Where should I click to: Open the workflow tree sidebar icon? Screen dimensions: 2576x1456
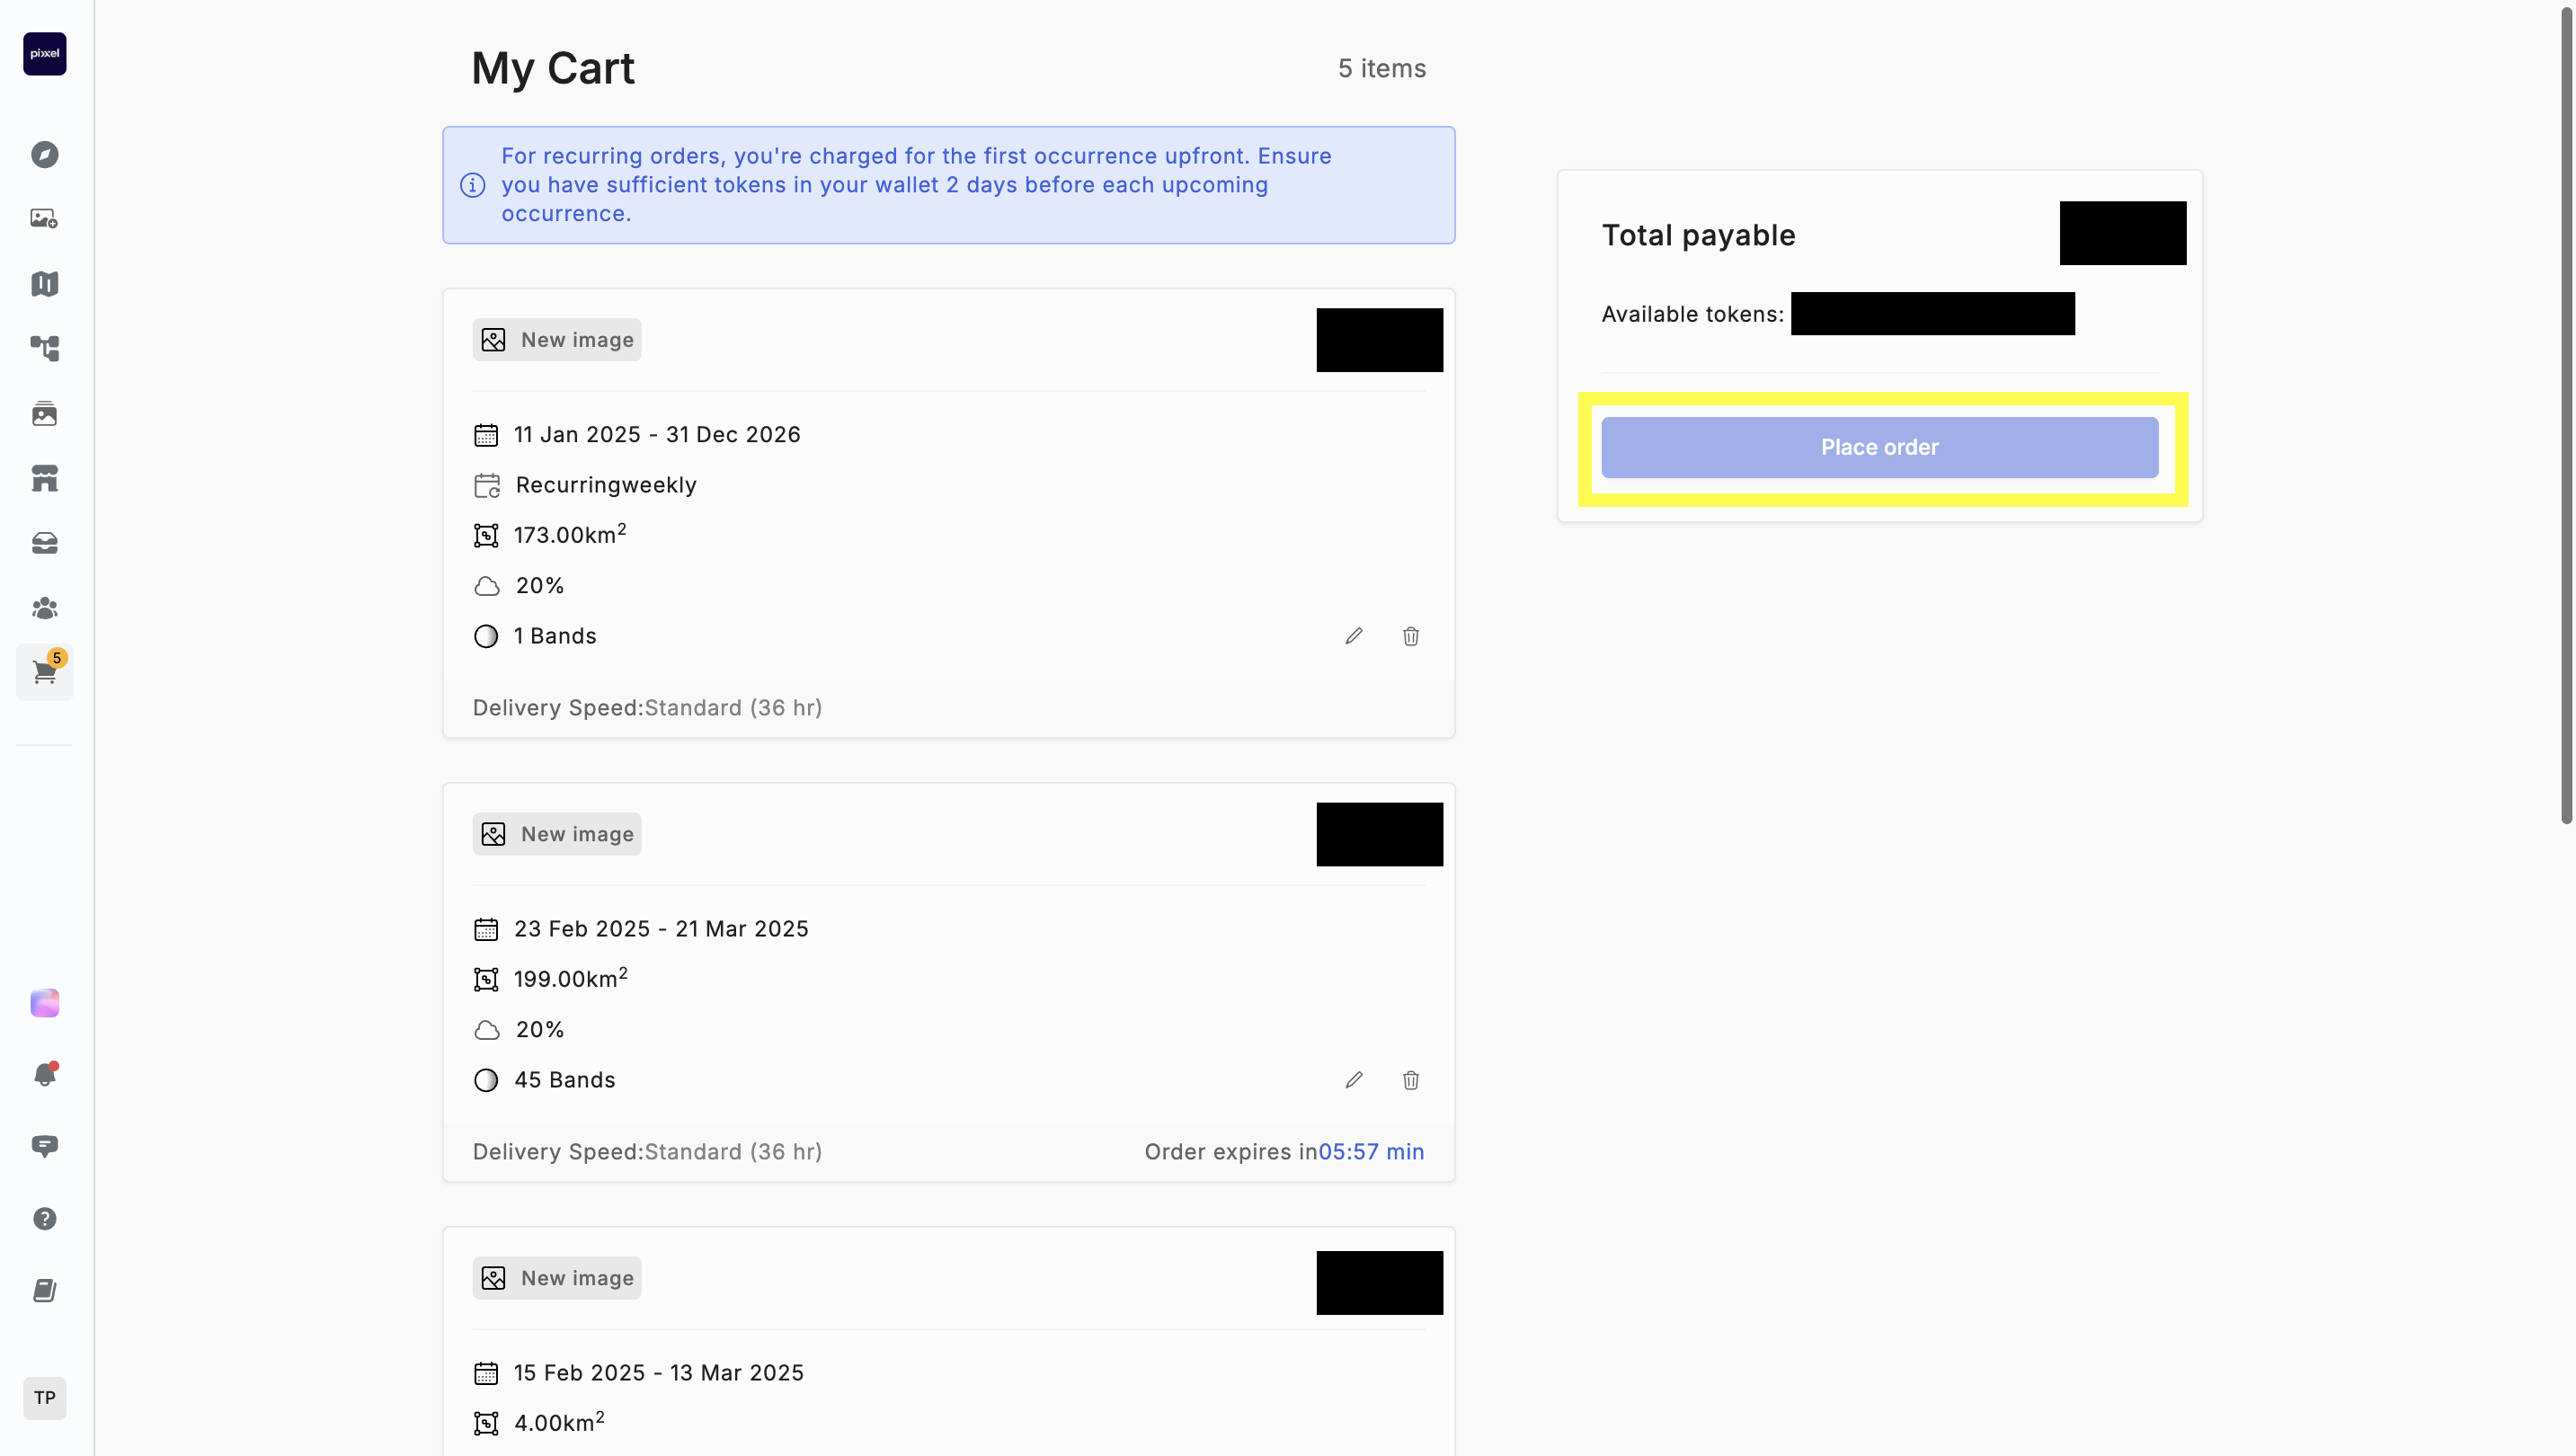(x=45, y=348)
